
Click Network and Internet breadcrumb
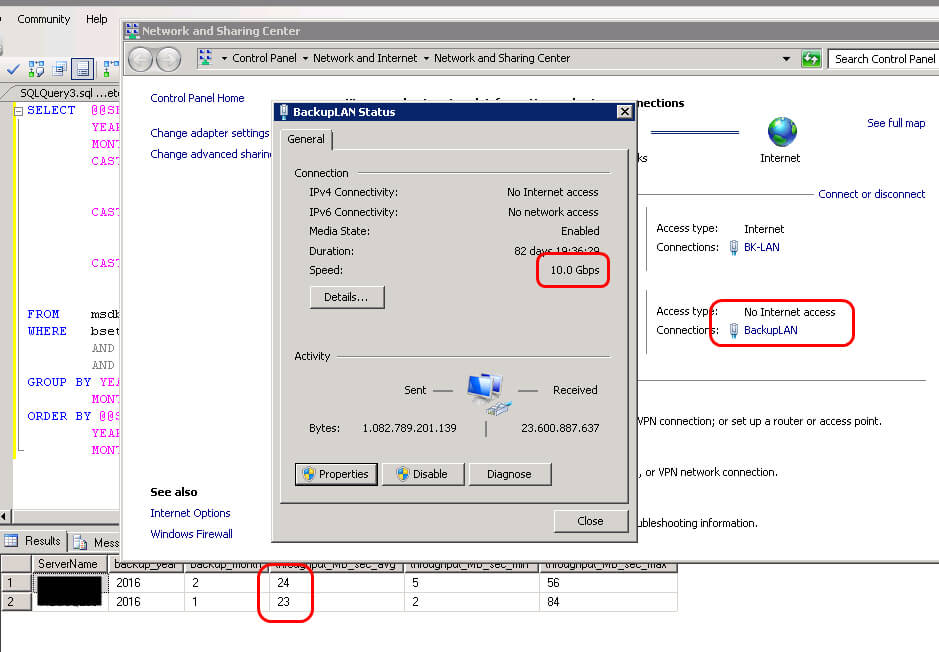[365, 58]
